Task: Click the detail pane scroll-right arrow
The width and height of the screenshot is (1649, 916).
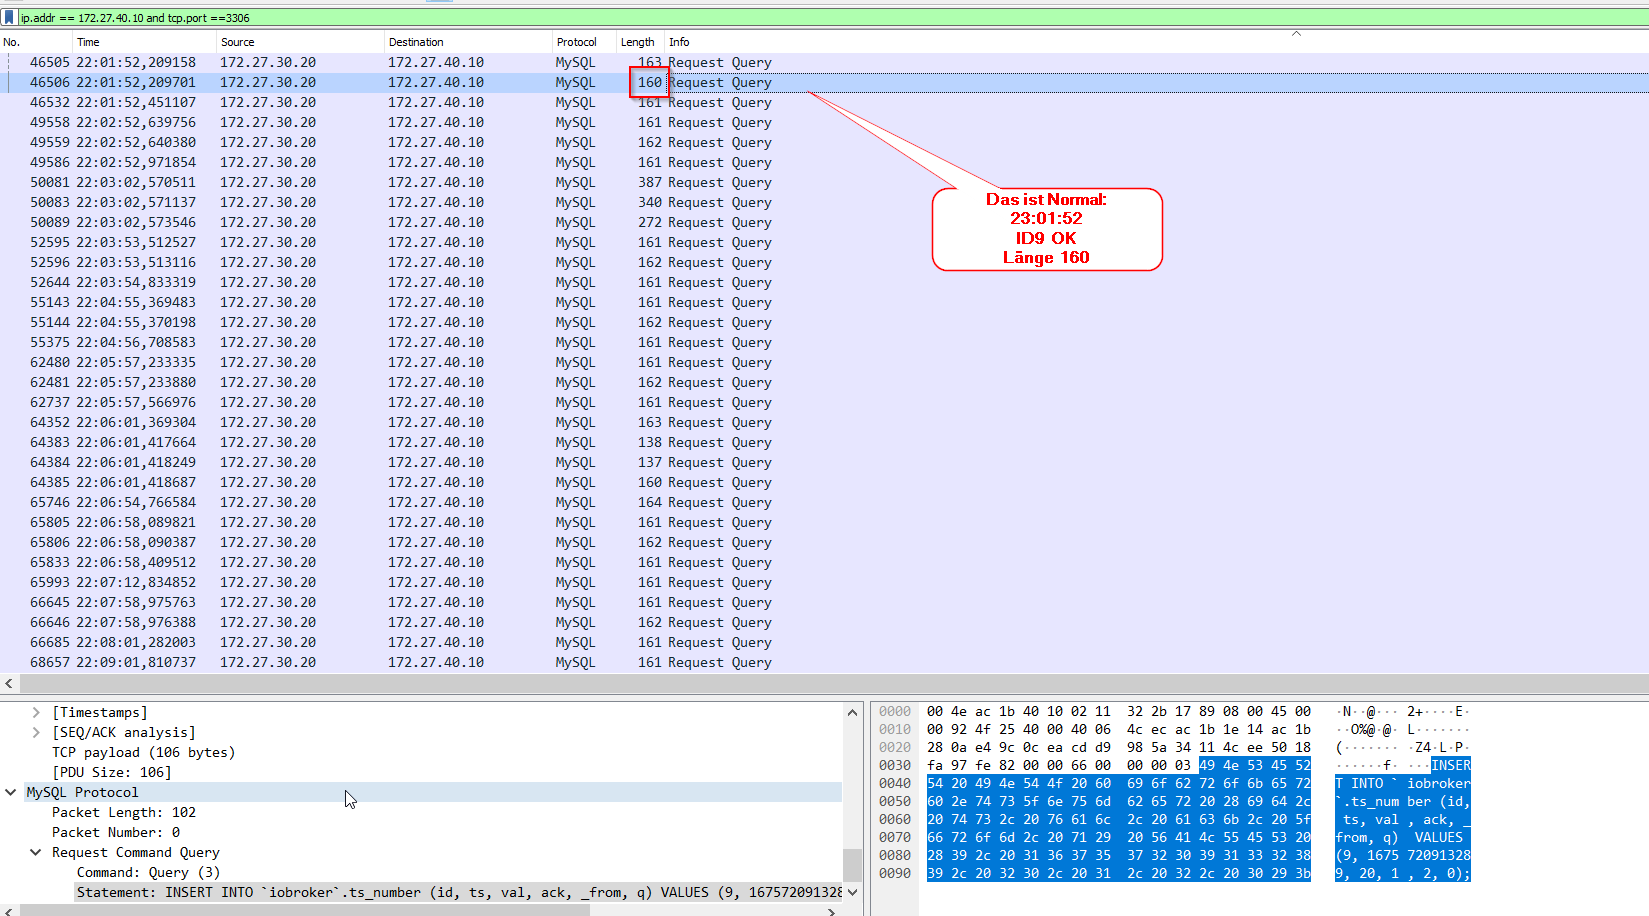Action: 832,910
